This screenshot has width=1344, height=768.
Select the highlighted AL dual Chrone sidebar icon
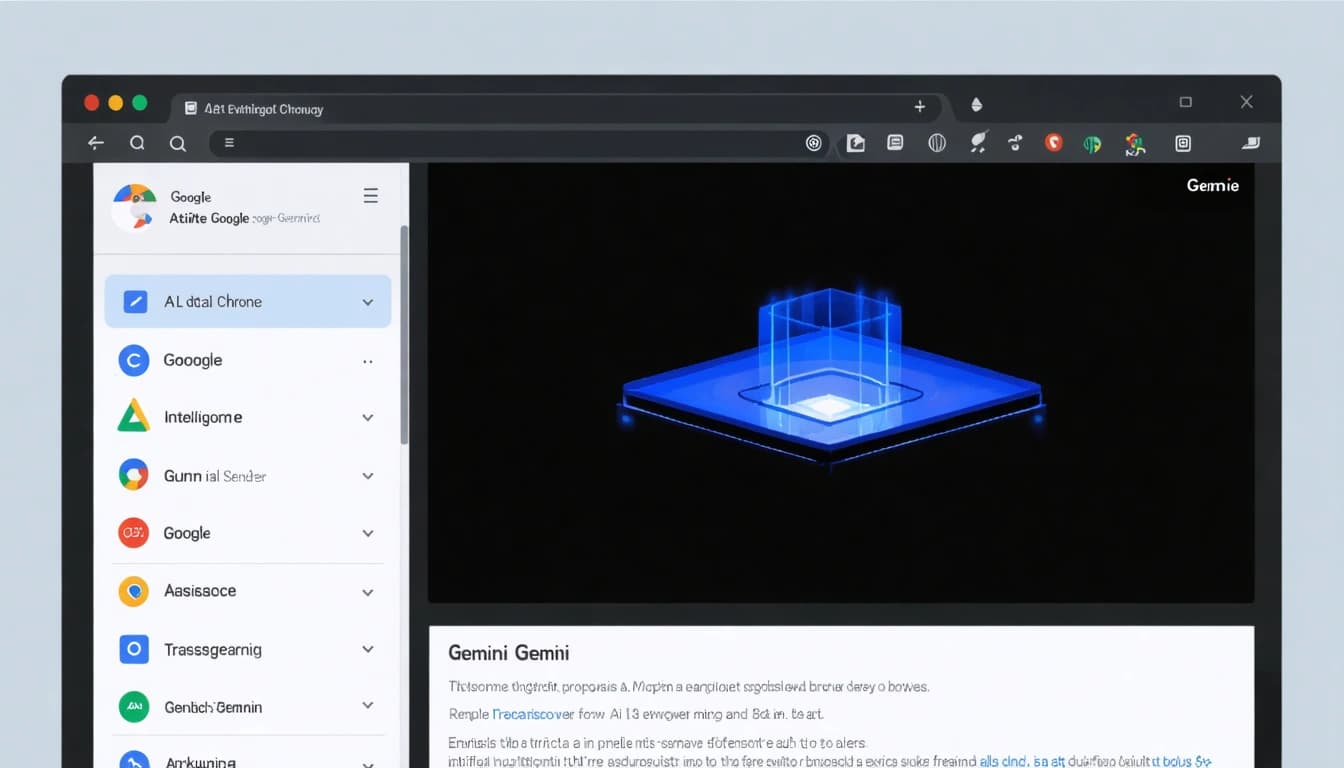tap(133, 300)
